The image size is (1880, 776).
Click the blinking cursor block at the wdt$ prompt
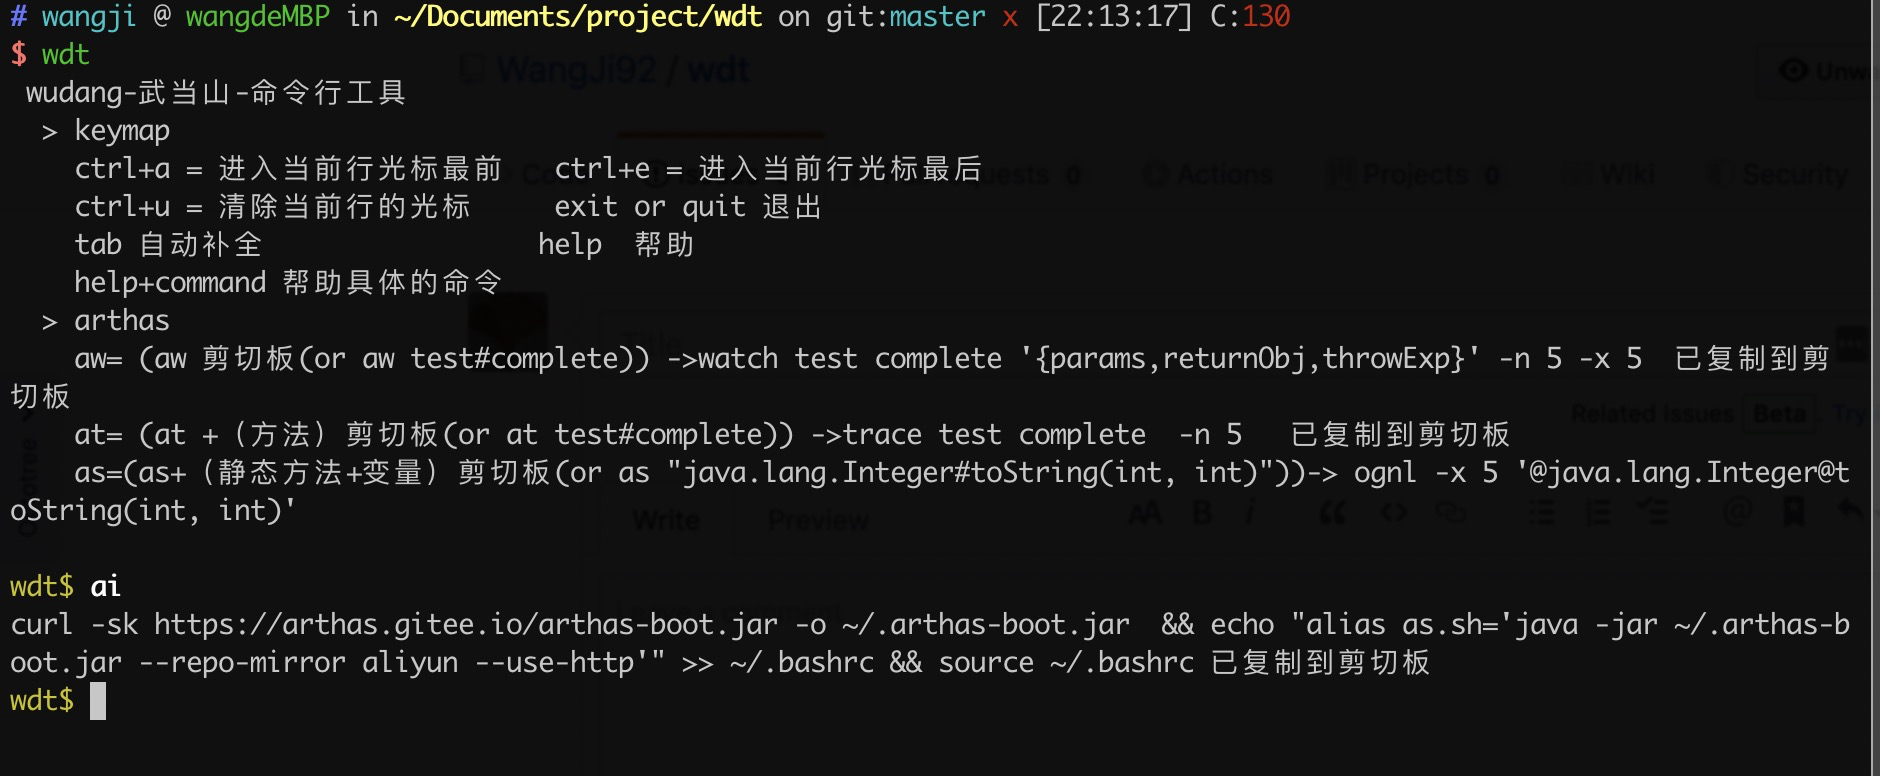tap(98, 701)
